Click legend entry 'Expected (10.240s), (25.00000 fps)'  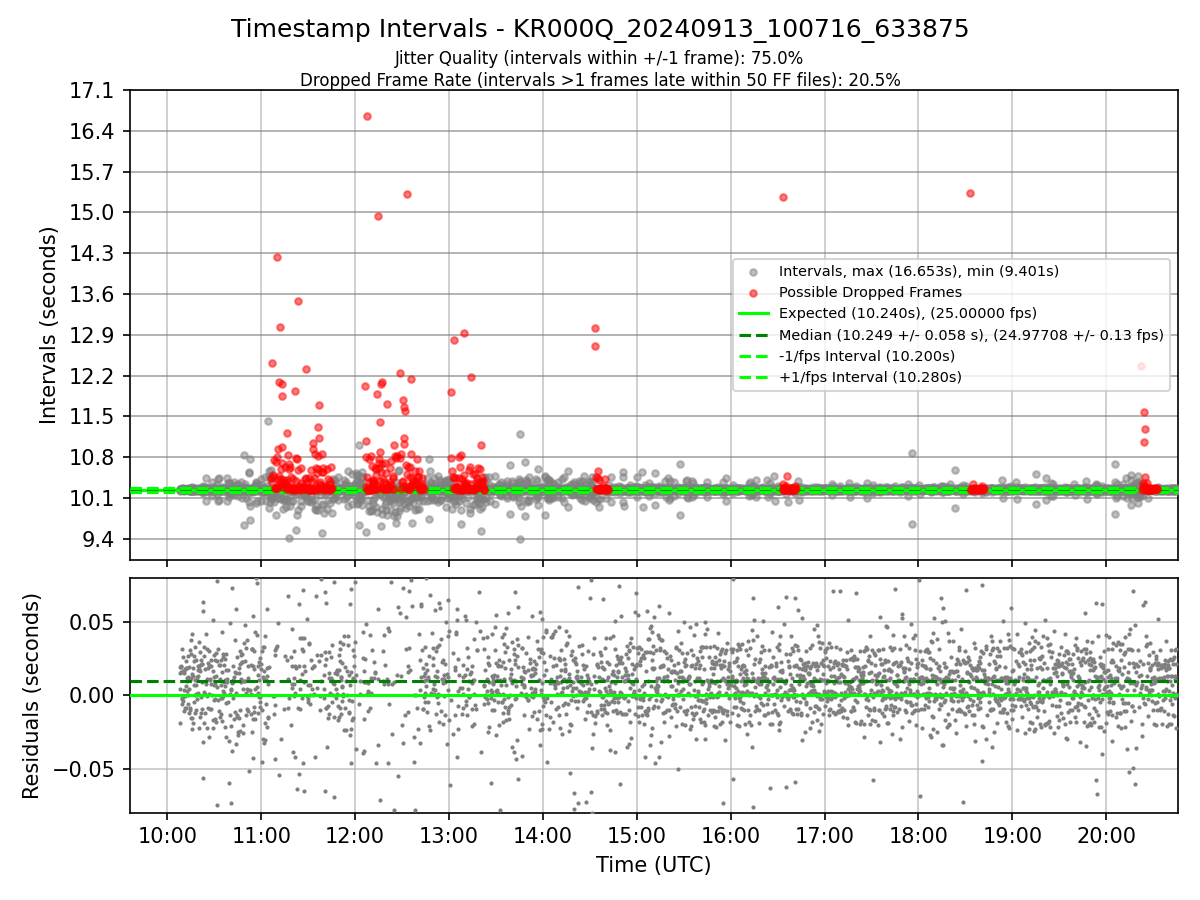(x=908, y=313)
